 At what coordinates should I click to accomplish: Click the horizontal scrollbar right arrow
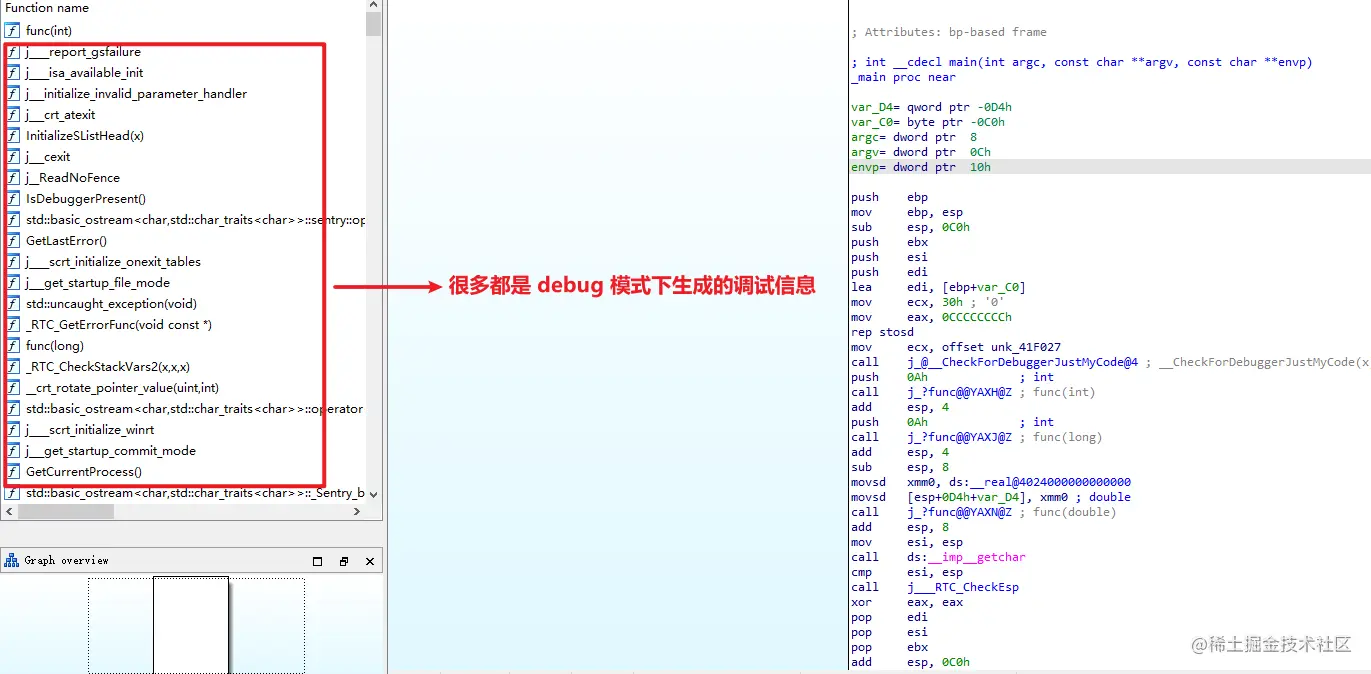(357, 511)
